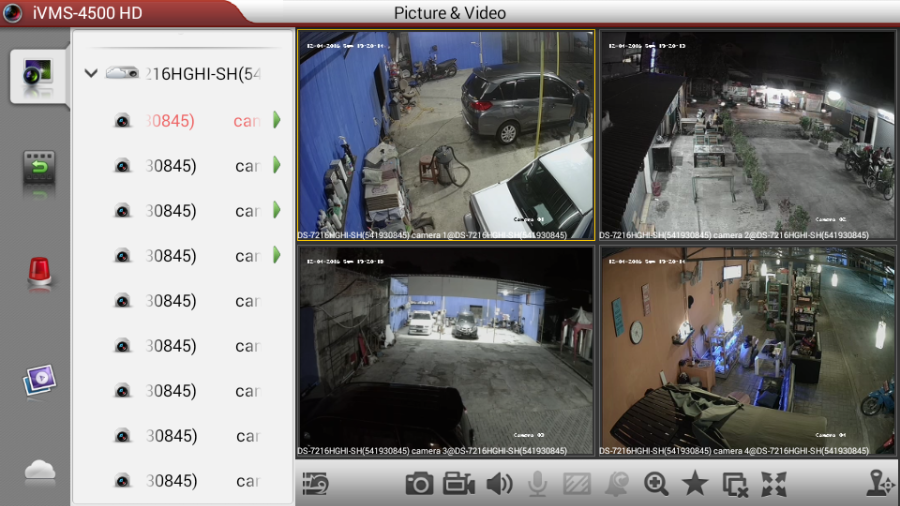Open Picture & Video gallery sidebar icon
This screenshot has width=900, height=506.
click(x=40, y=379)
